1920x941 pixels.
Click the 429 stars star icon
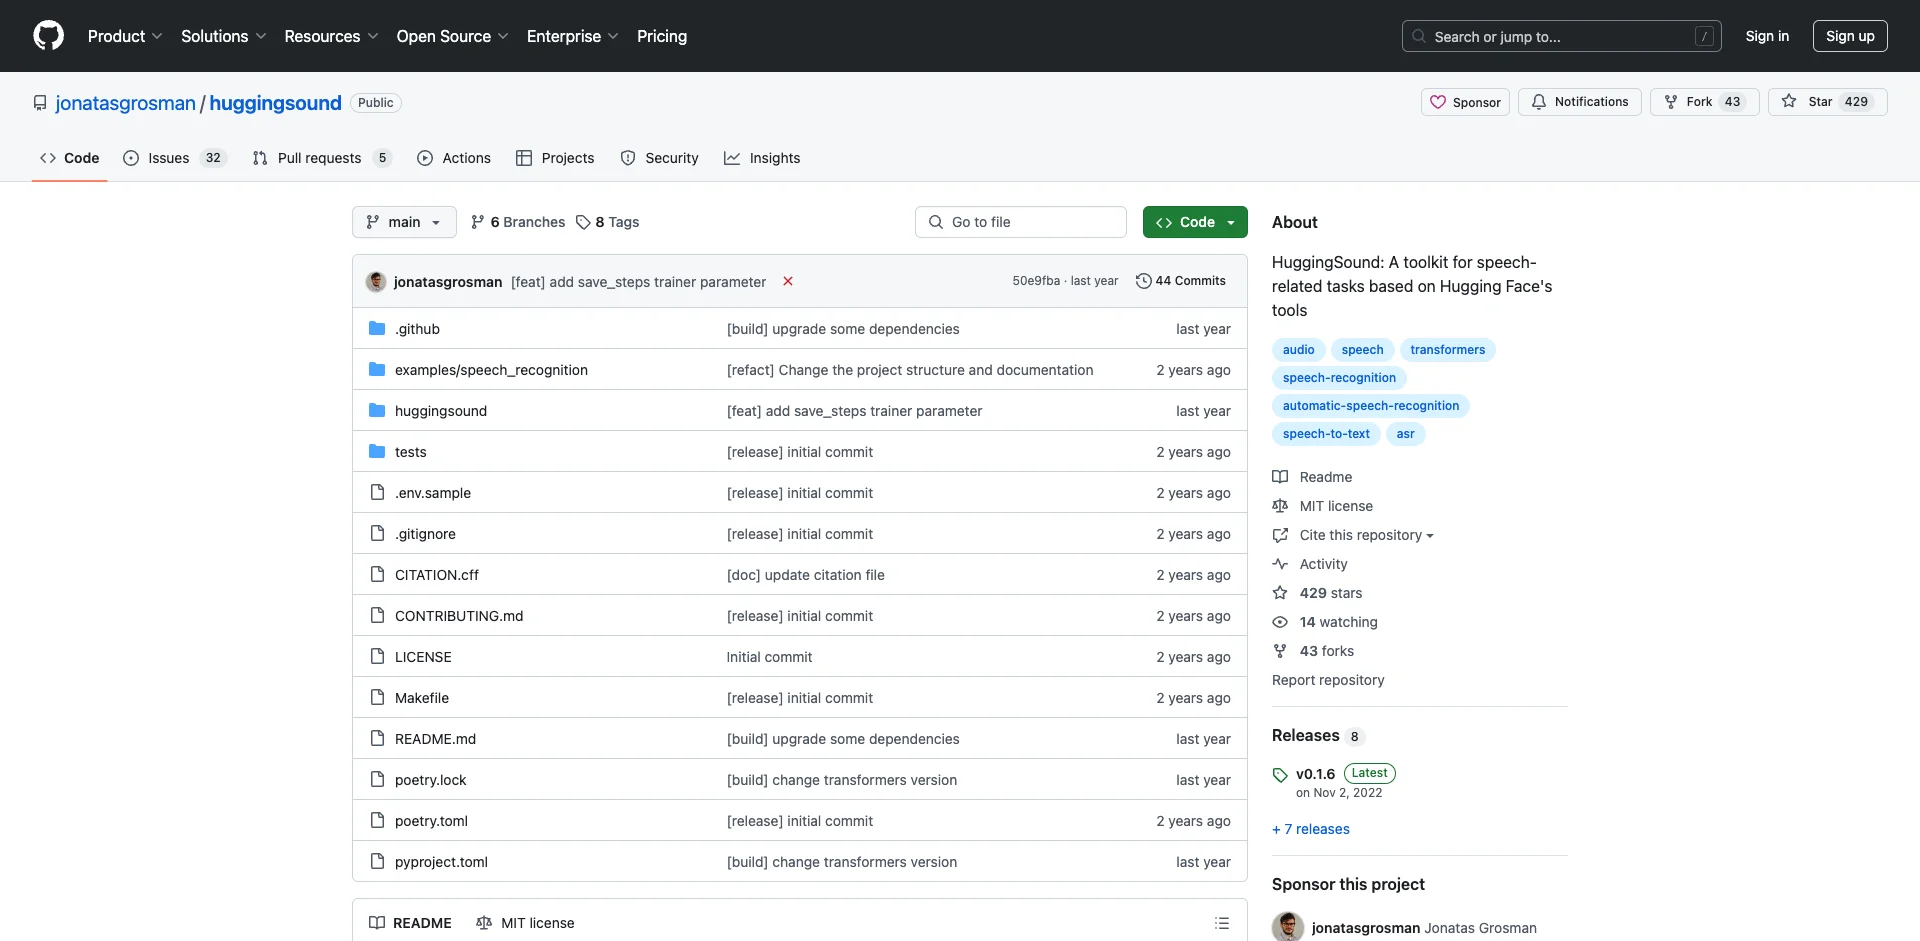(x=1280, y=593)
